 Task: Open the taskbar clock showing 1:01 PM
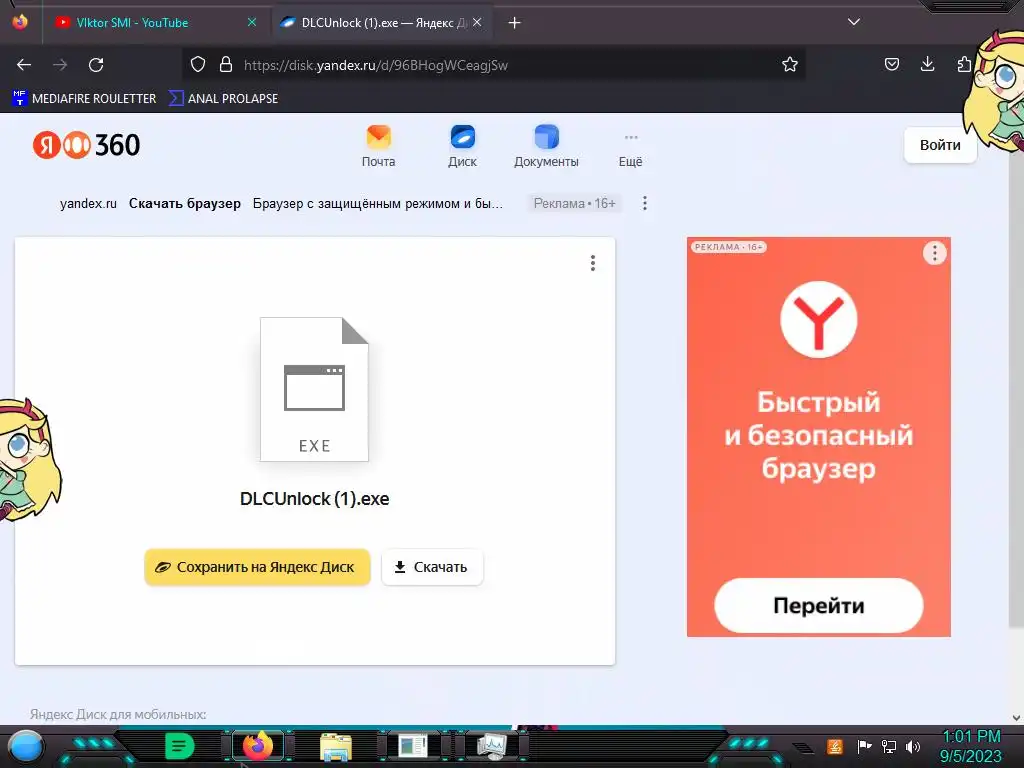970,746
